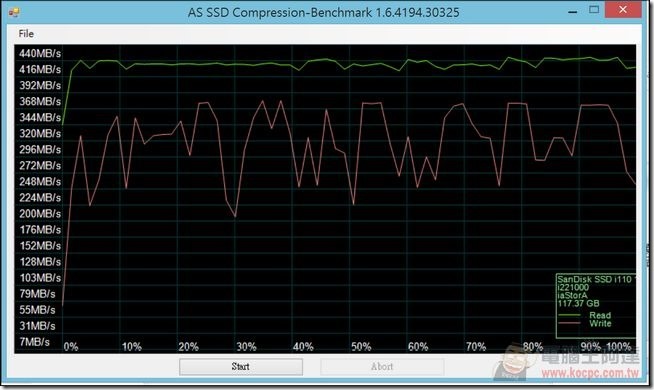This screenshot has width=654, height=390.
Task: Click the 440MB/s axis label
Action: (40, 53)
